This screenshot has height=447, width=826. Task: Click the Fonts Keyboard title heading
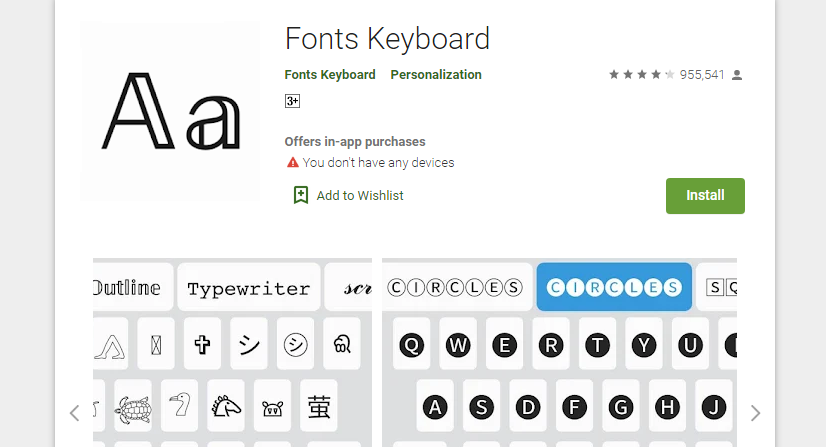[x=387, y=39]
